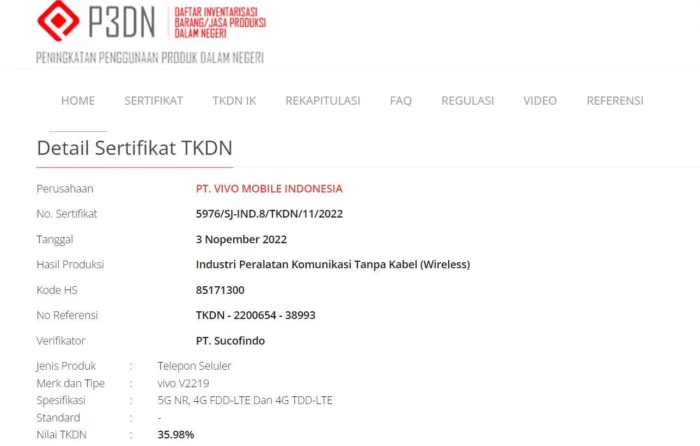This screenshot has height=446, width=700.
Task: Select REKAPITULASI in the navigation bar
Action: [323, 101]
